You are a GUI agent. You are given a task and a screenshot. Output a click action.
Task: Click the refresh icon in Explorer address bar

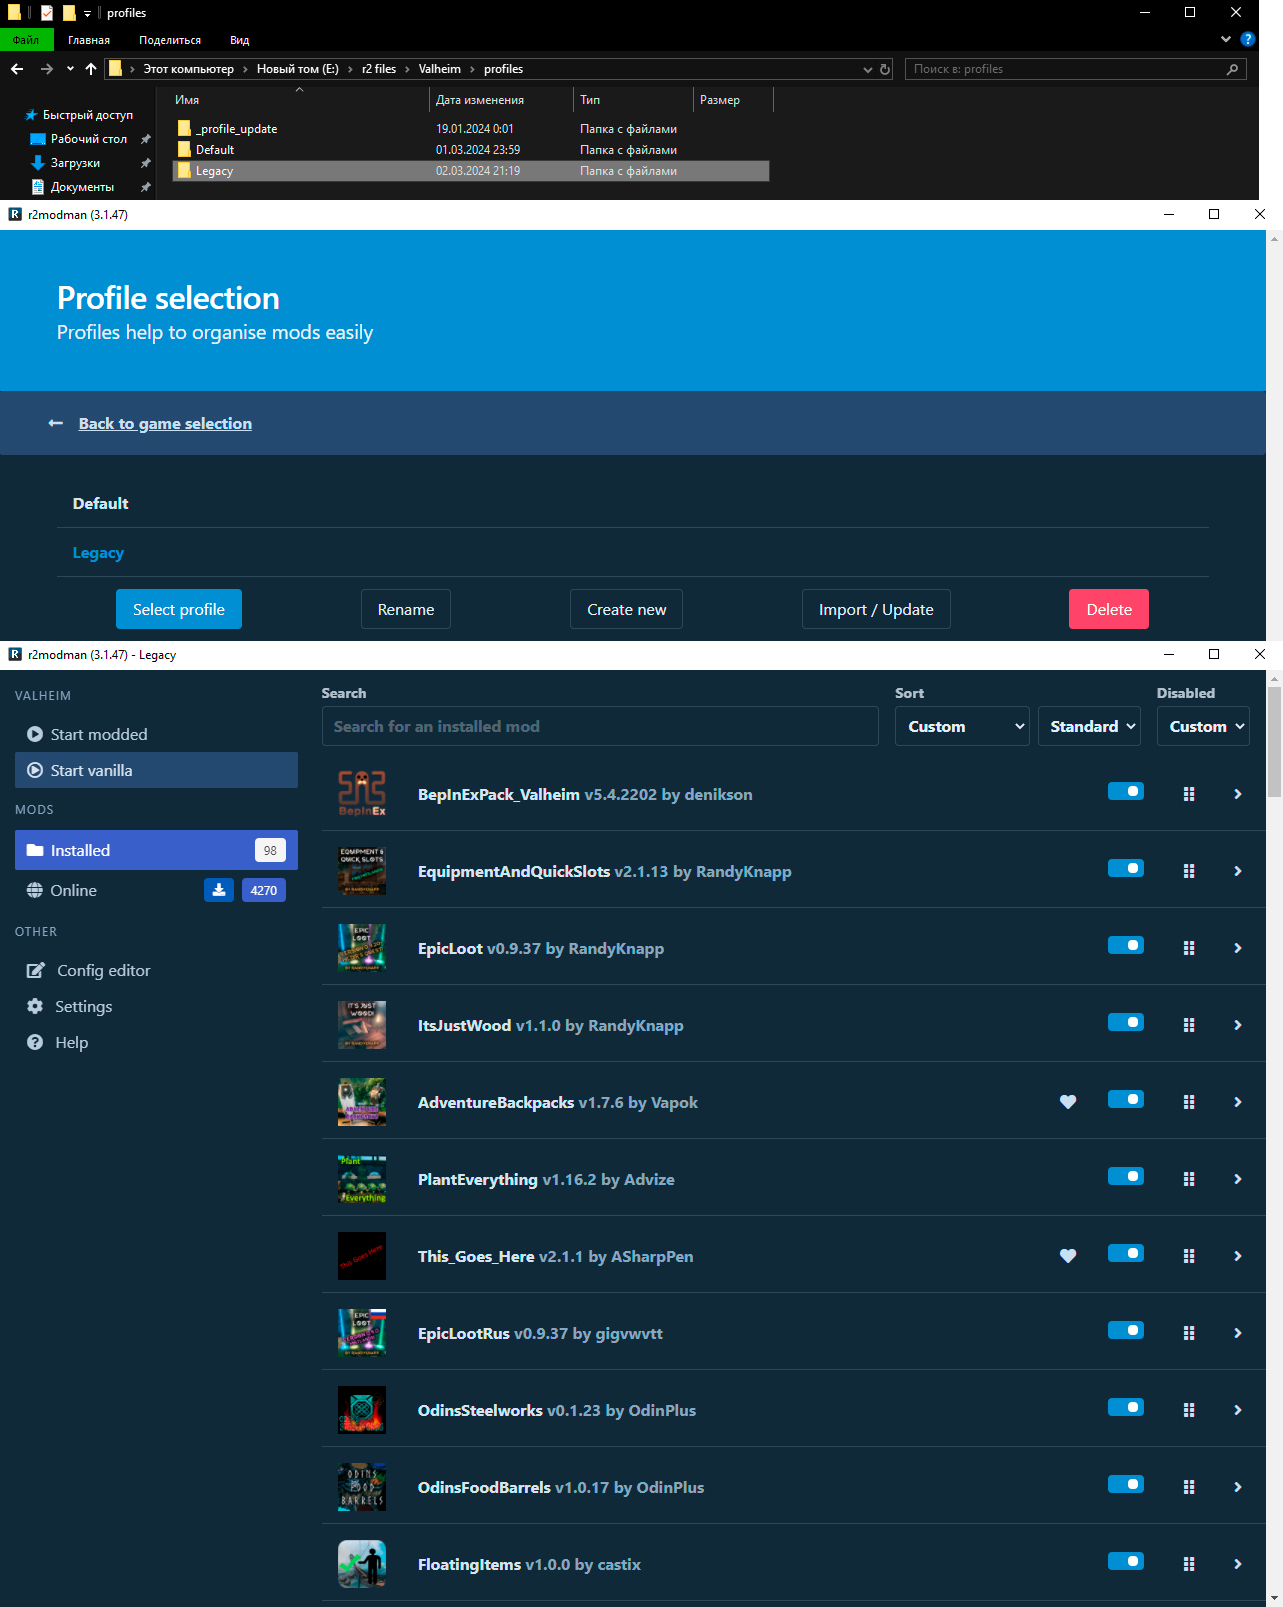pyautogui.click(x=885, y=69)
